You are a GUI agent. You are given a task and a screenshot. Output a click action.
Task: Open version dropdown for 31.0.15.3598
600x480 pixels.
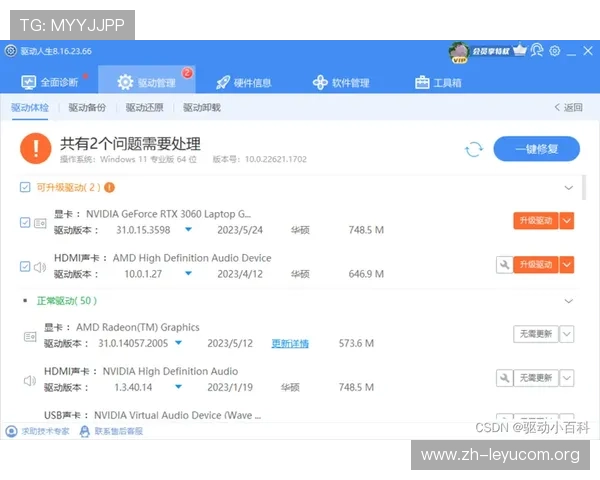(x=188, y=229)
